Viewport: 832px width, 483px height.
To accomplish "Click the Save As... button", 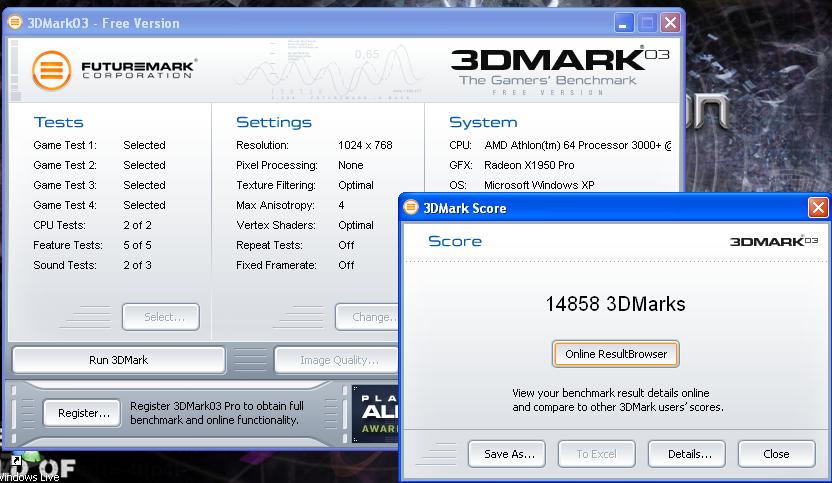I will click(507, 454).
